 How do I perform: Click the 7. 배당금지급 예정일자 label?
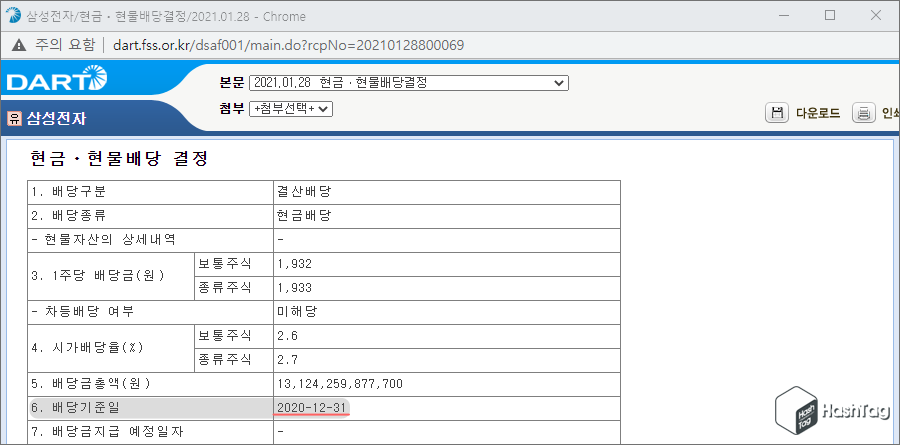pyautogui.click(x=108, y=431)
